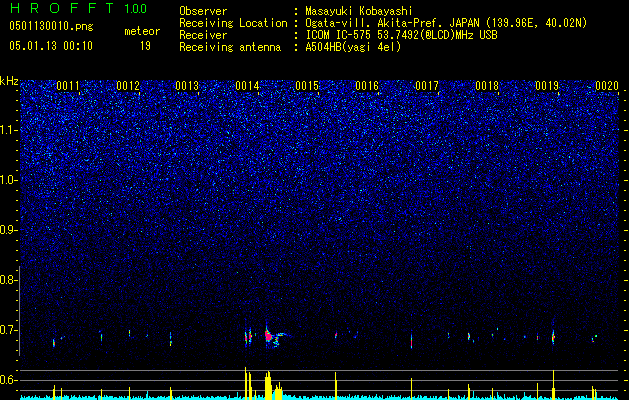Click the 0020 time marker

pyautogui.click(x=607, y=85)
